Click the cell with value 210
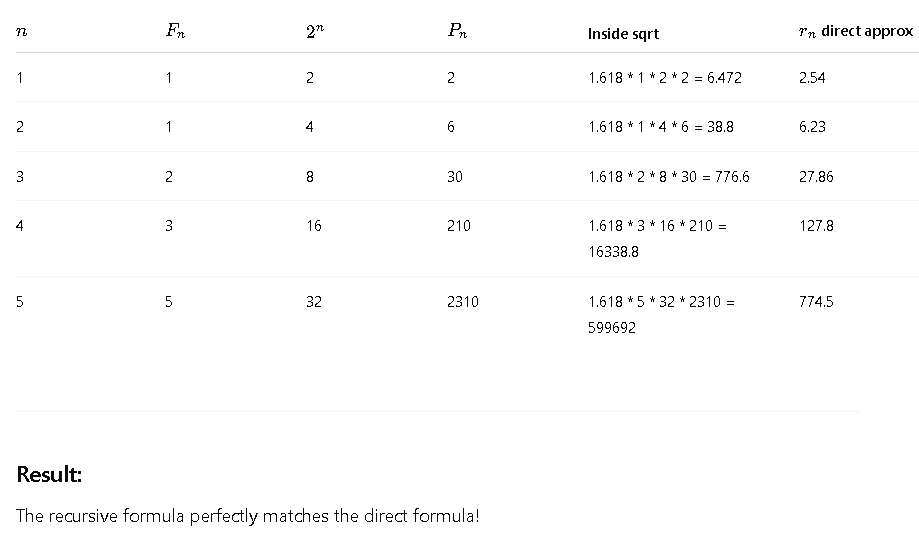The image size is (919, 536). [458, 226]
